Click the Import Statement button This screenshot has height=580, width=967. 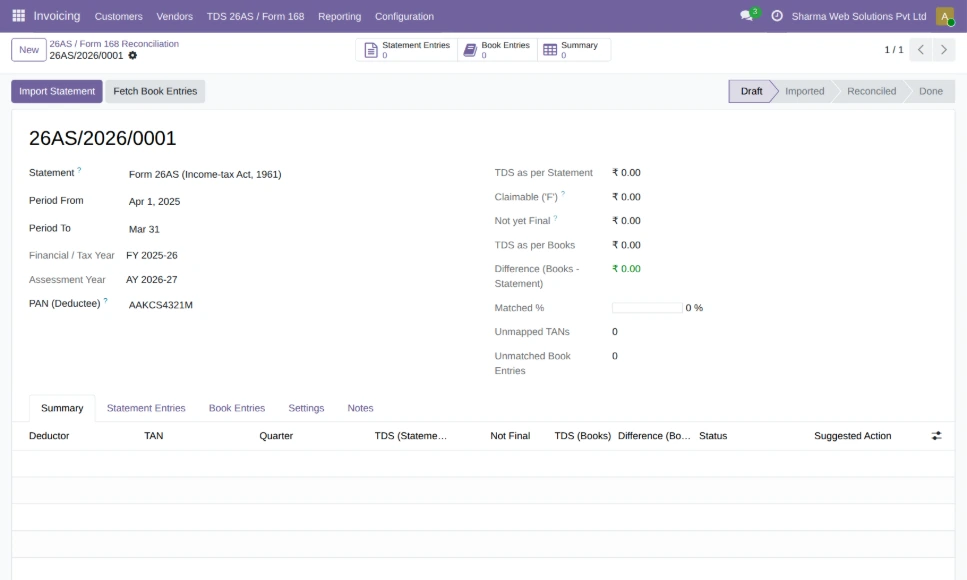click(x=57, y=91)
